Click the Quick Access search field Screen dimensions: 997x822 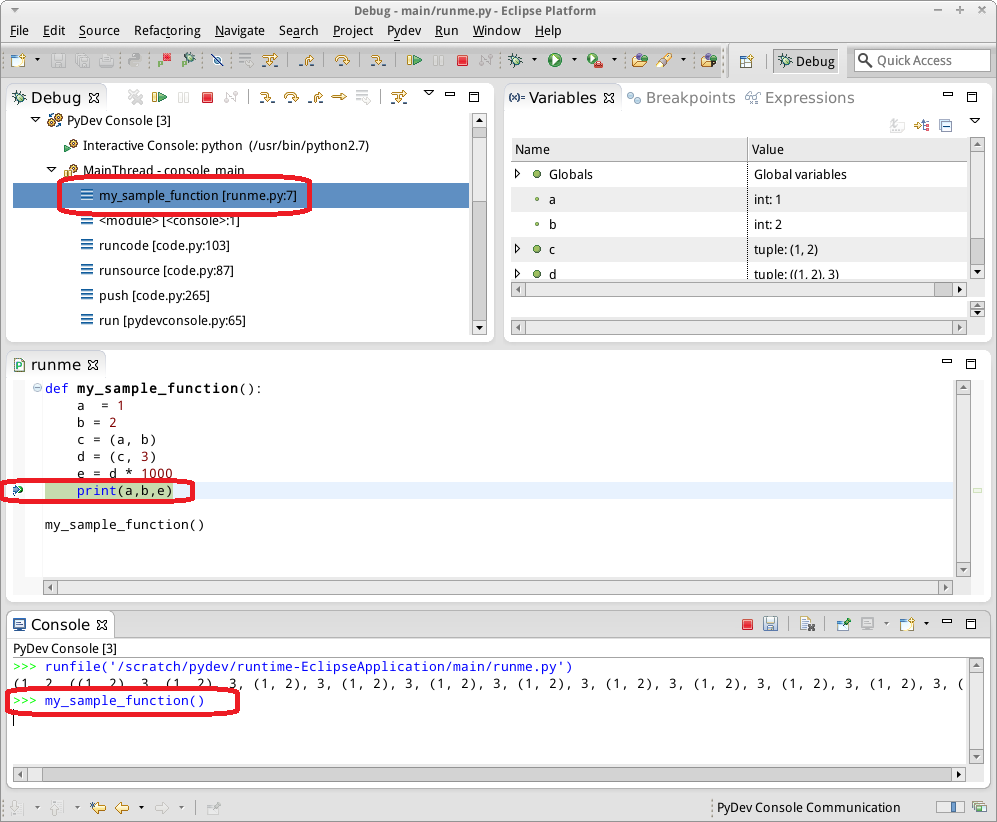[x=922, y=60]
